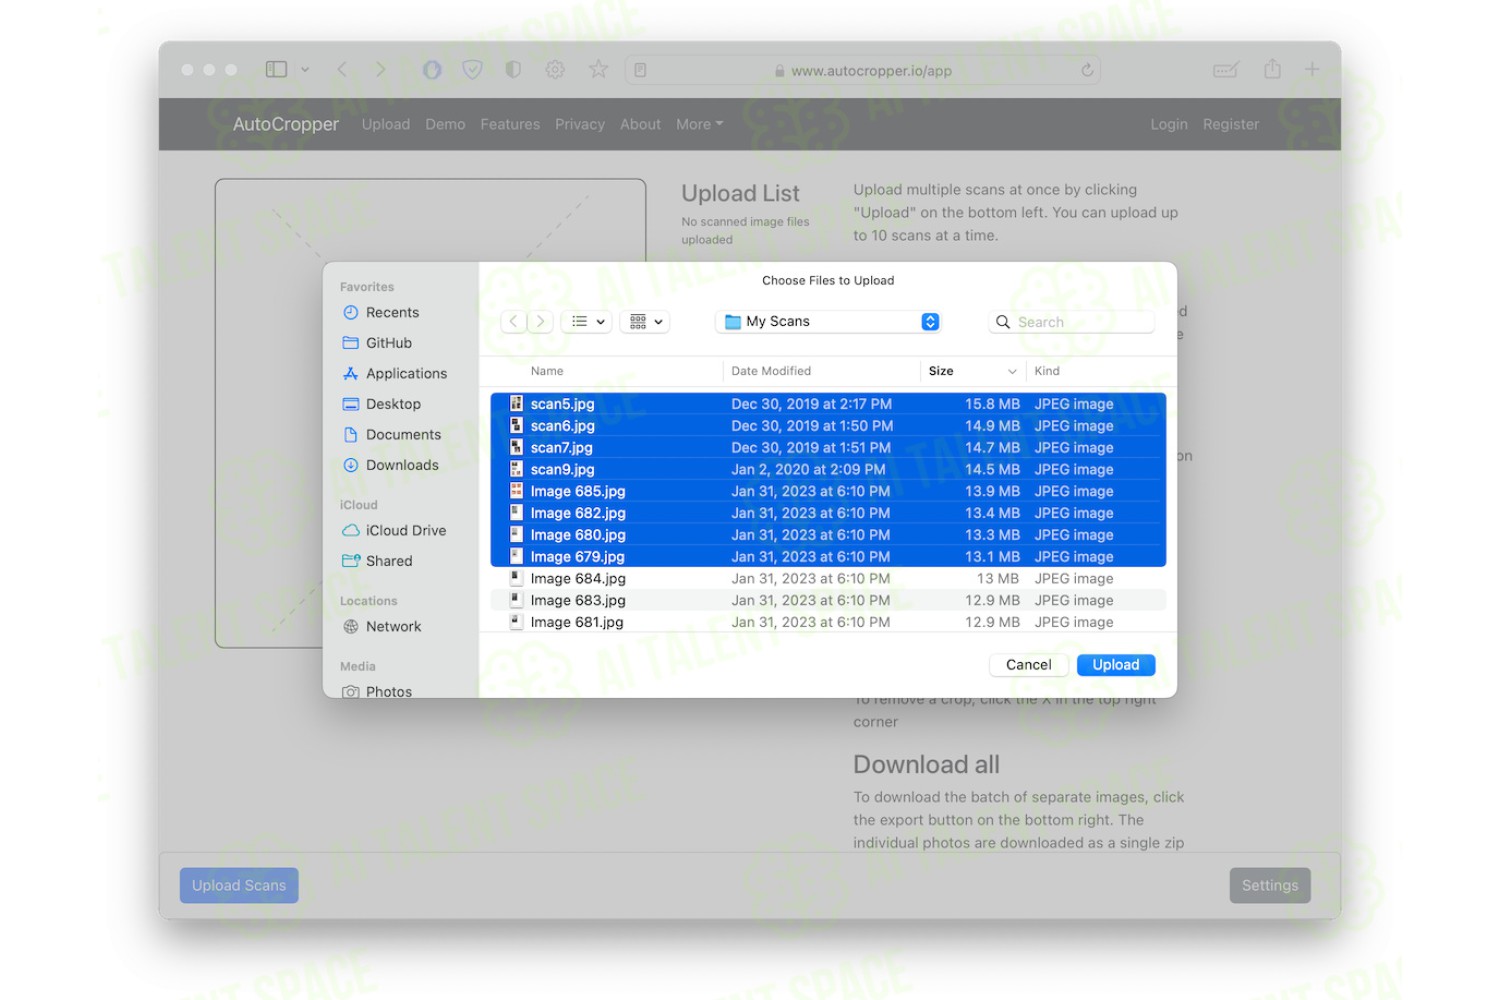Image resolution: width=1500 pixels, height=1000 pixels.
Task: Select file scan7.jpg
Action: [828, 448]
